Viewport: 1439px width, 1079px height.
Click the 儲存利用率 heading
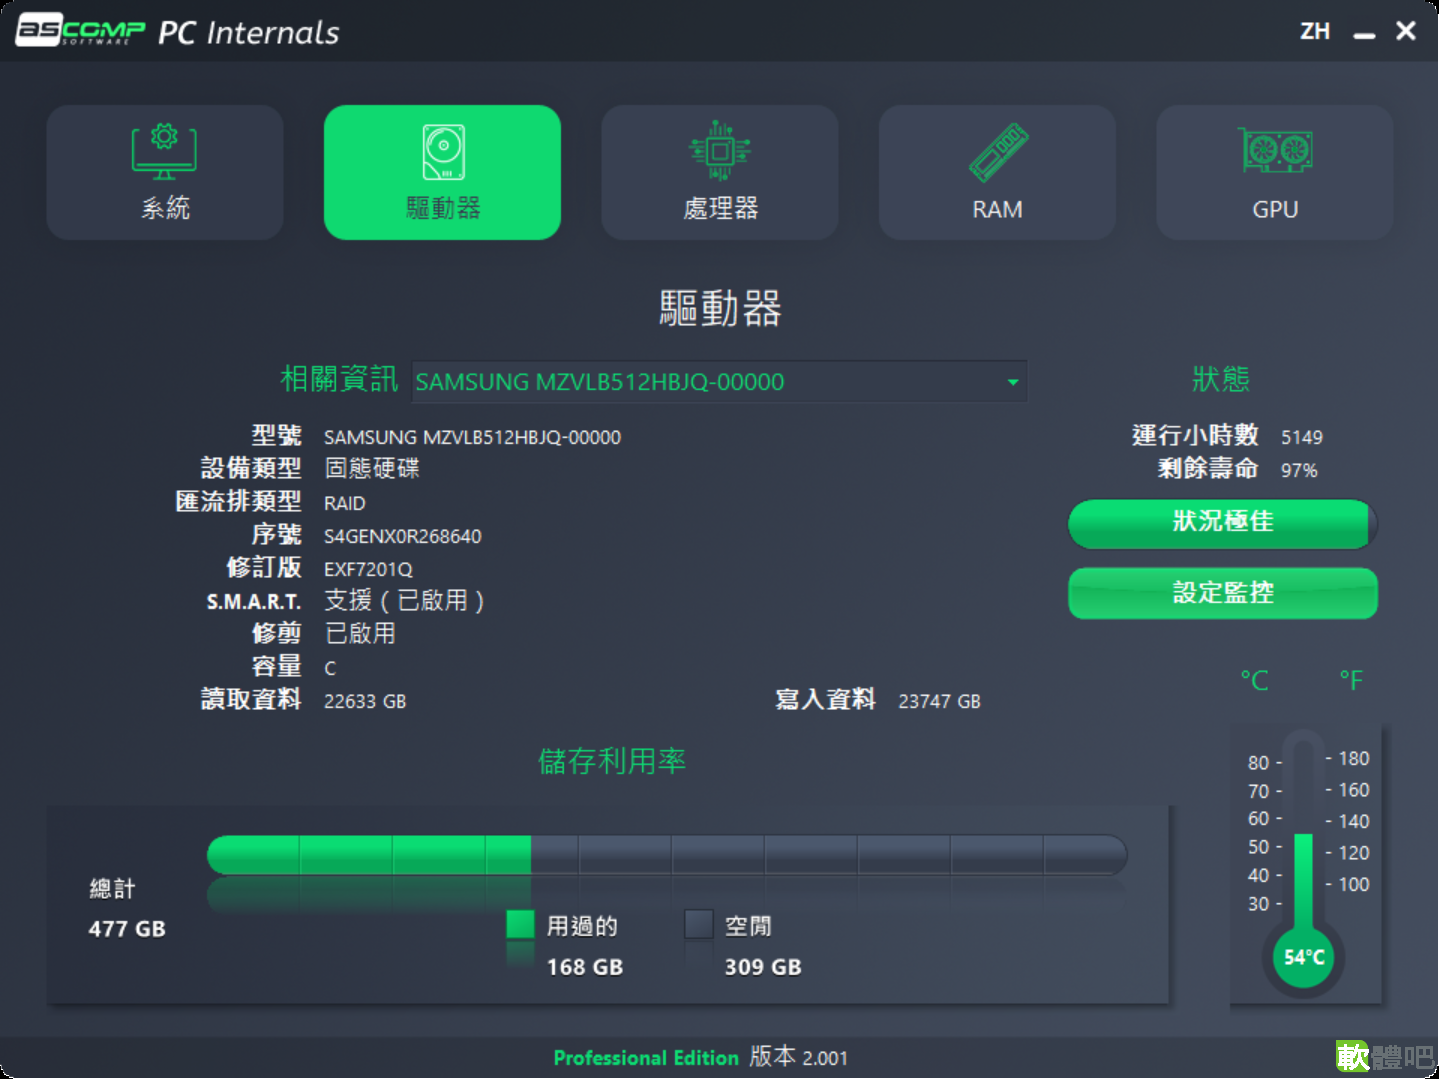[612, 761]
